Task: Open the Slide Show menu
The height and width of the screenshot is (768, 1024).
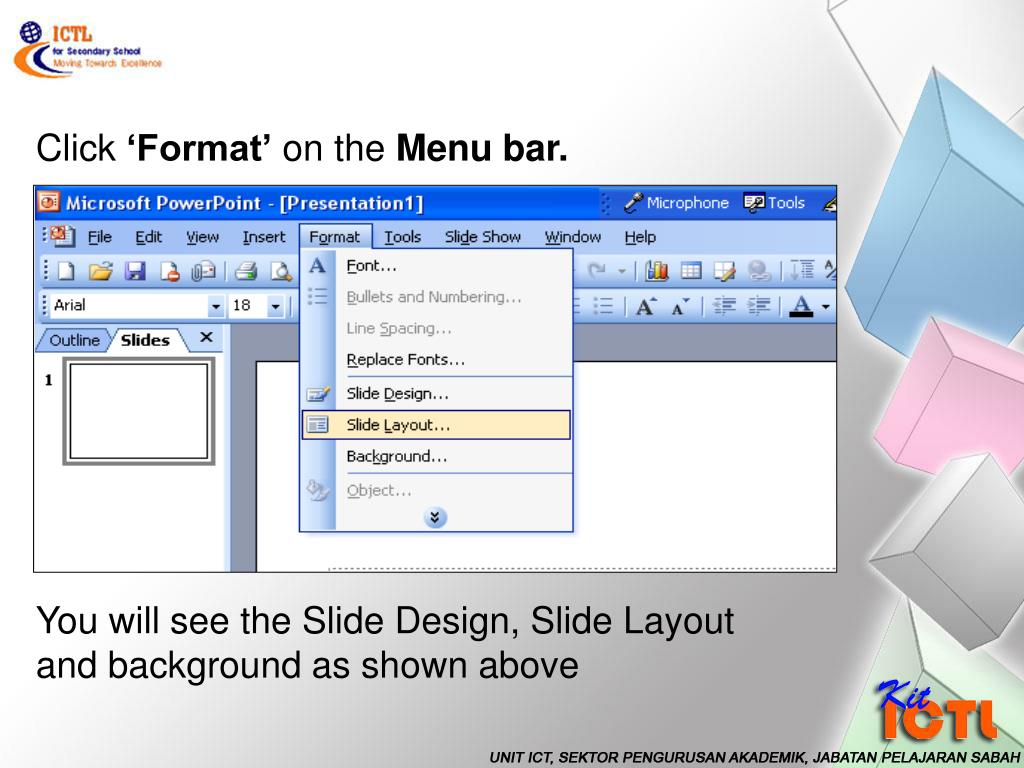Action: (483, 237)
